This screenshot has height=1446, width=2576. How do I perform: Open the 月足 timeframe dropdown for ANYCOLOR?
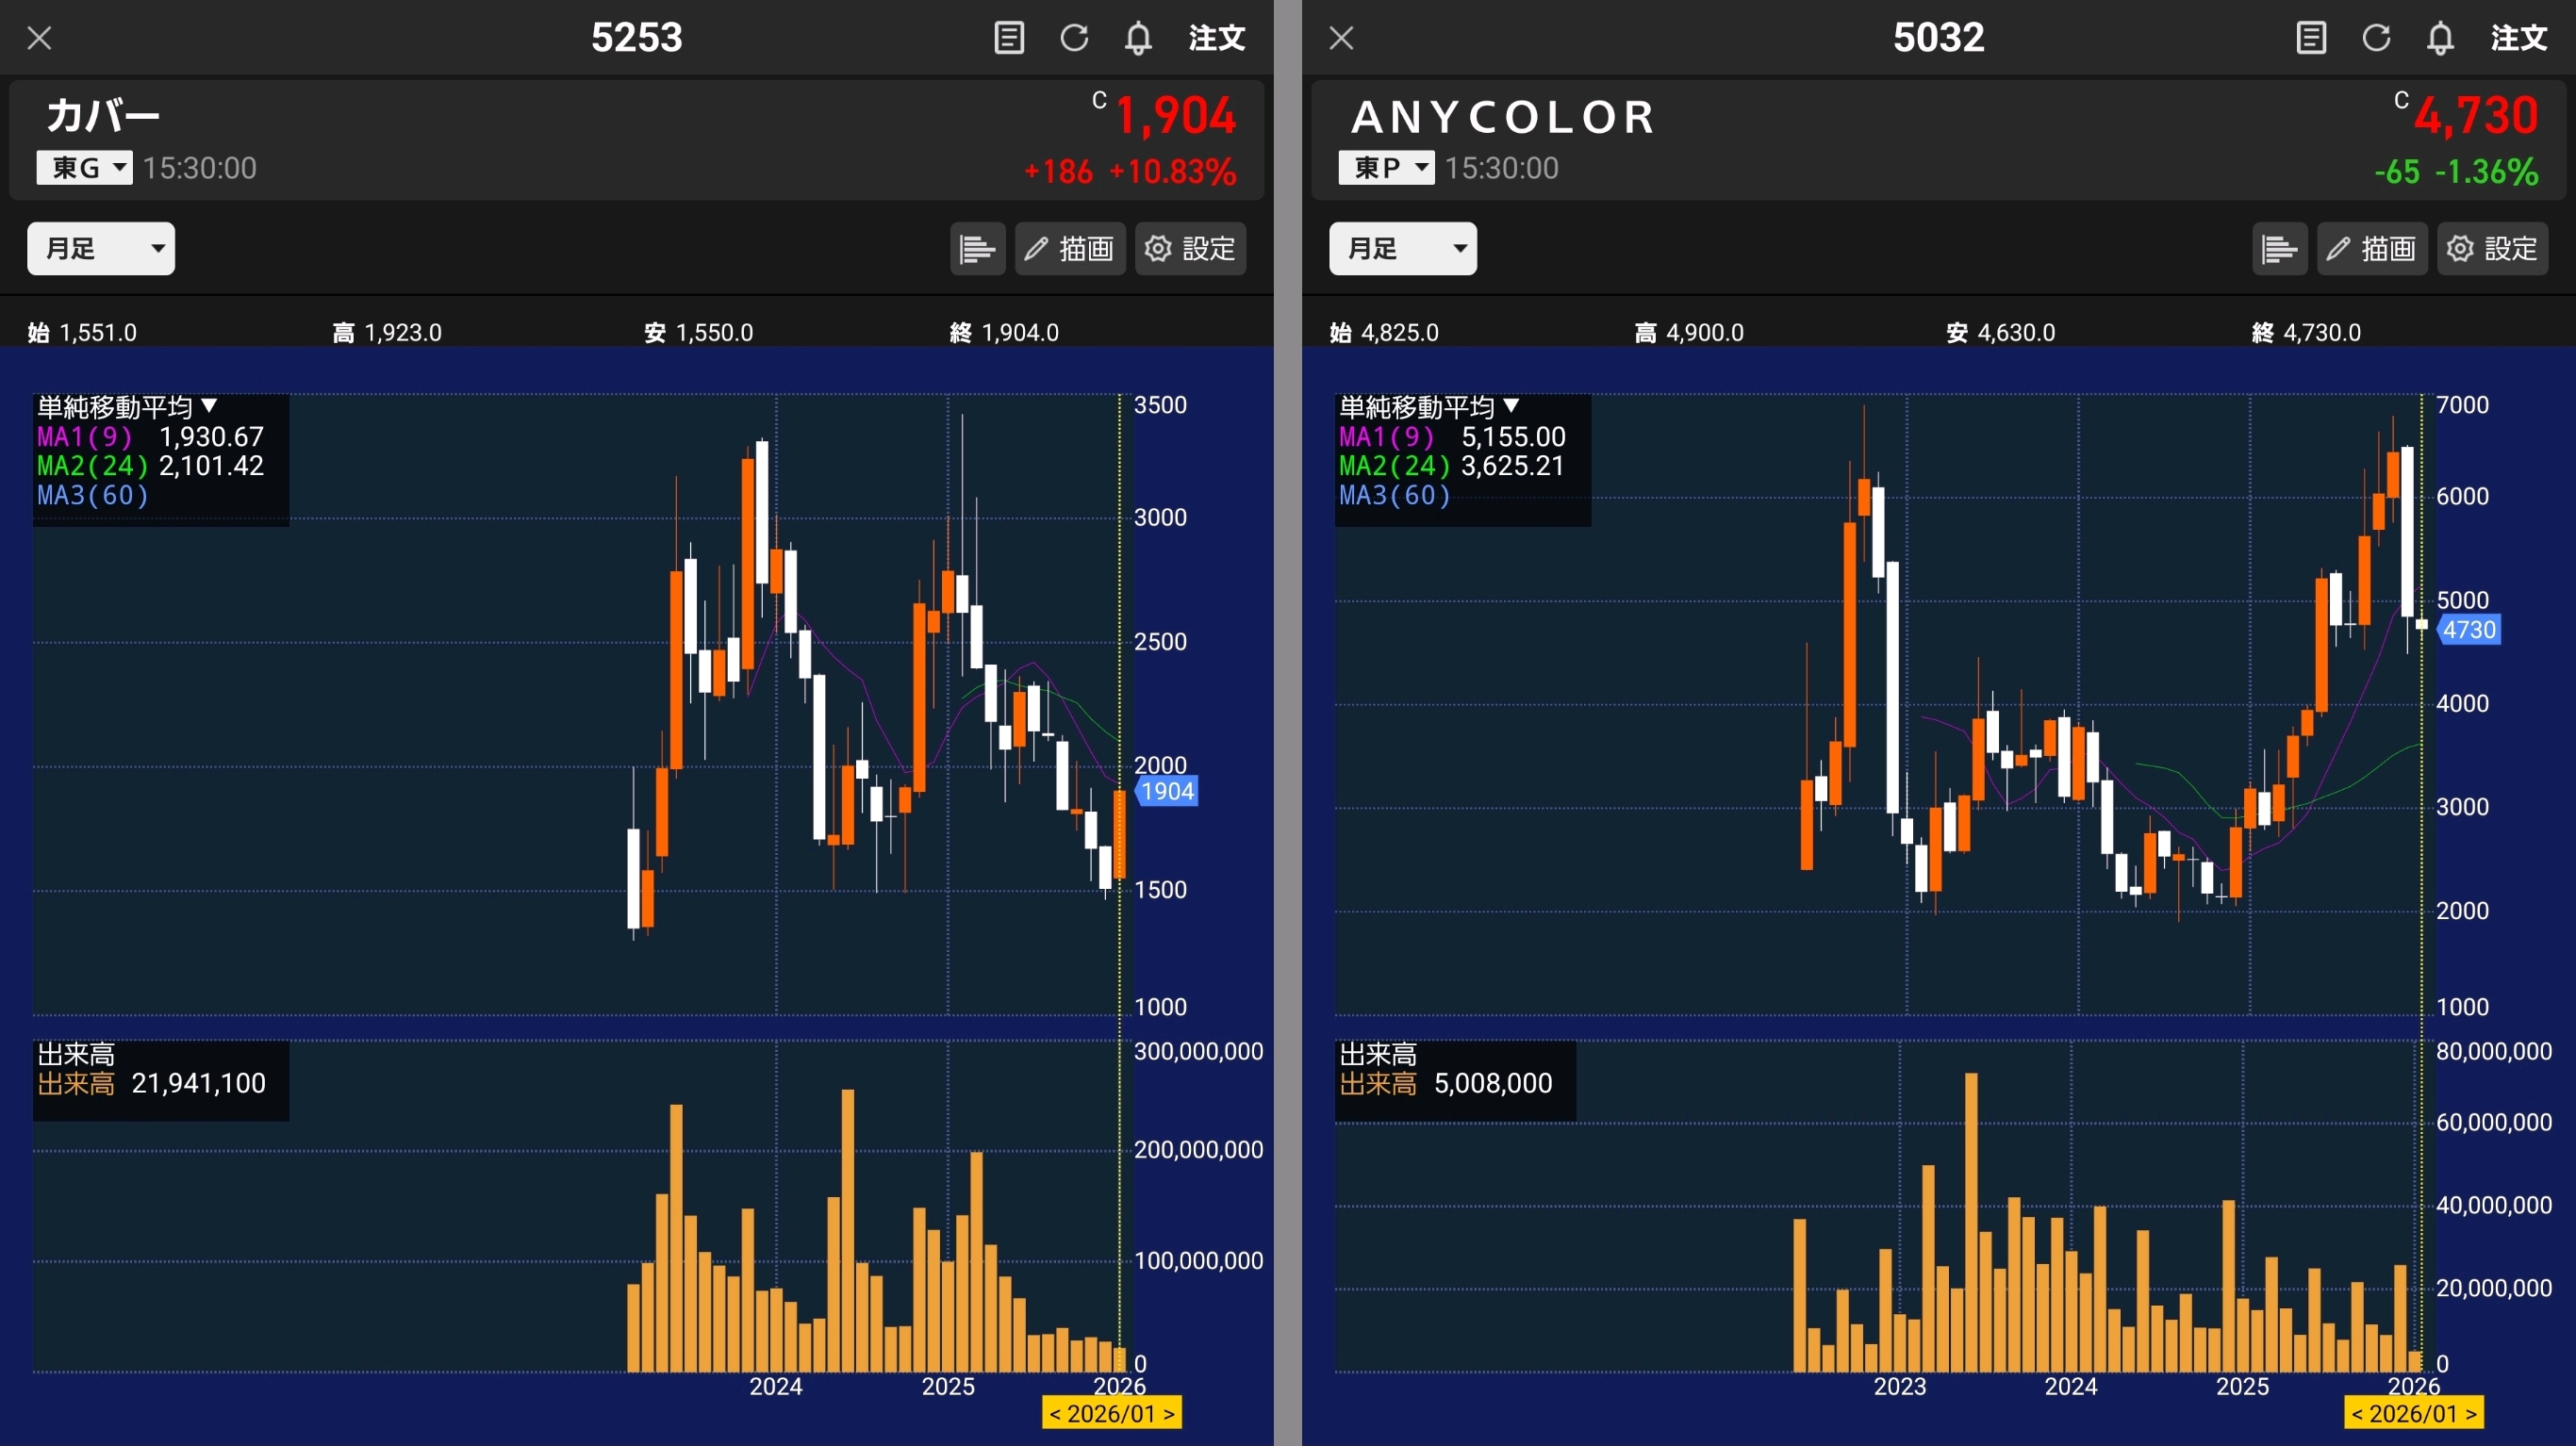pos(1402,248)
